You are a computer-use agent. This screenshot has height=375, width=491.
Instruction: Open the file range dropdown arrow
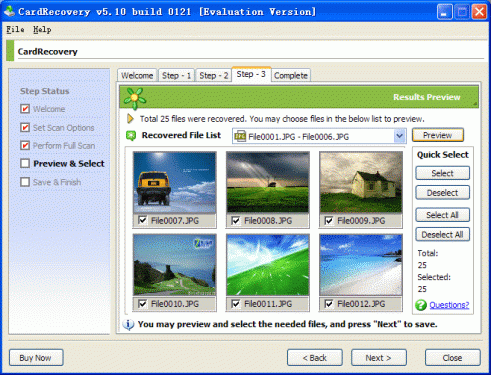tap(399, 136)
